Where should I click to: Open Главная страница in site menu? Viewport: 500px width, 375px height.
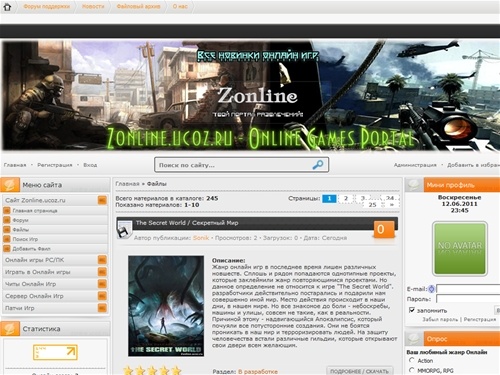pyautogui.click(x=35, y=211)
